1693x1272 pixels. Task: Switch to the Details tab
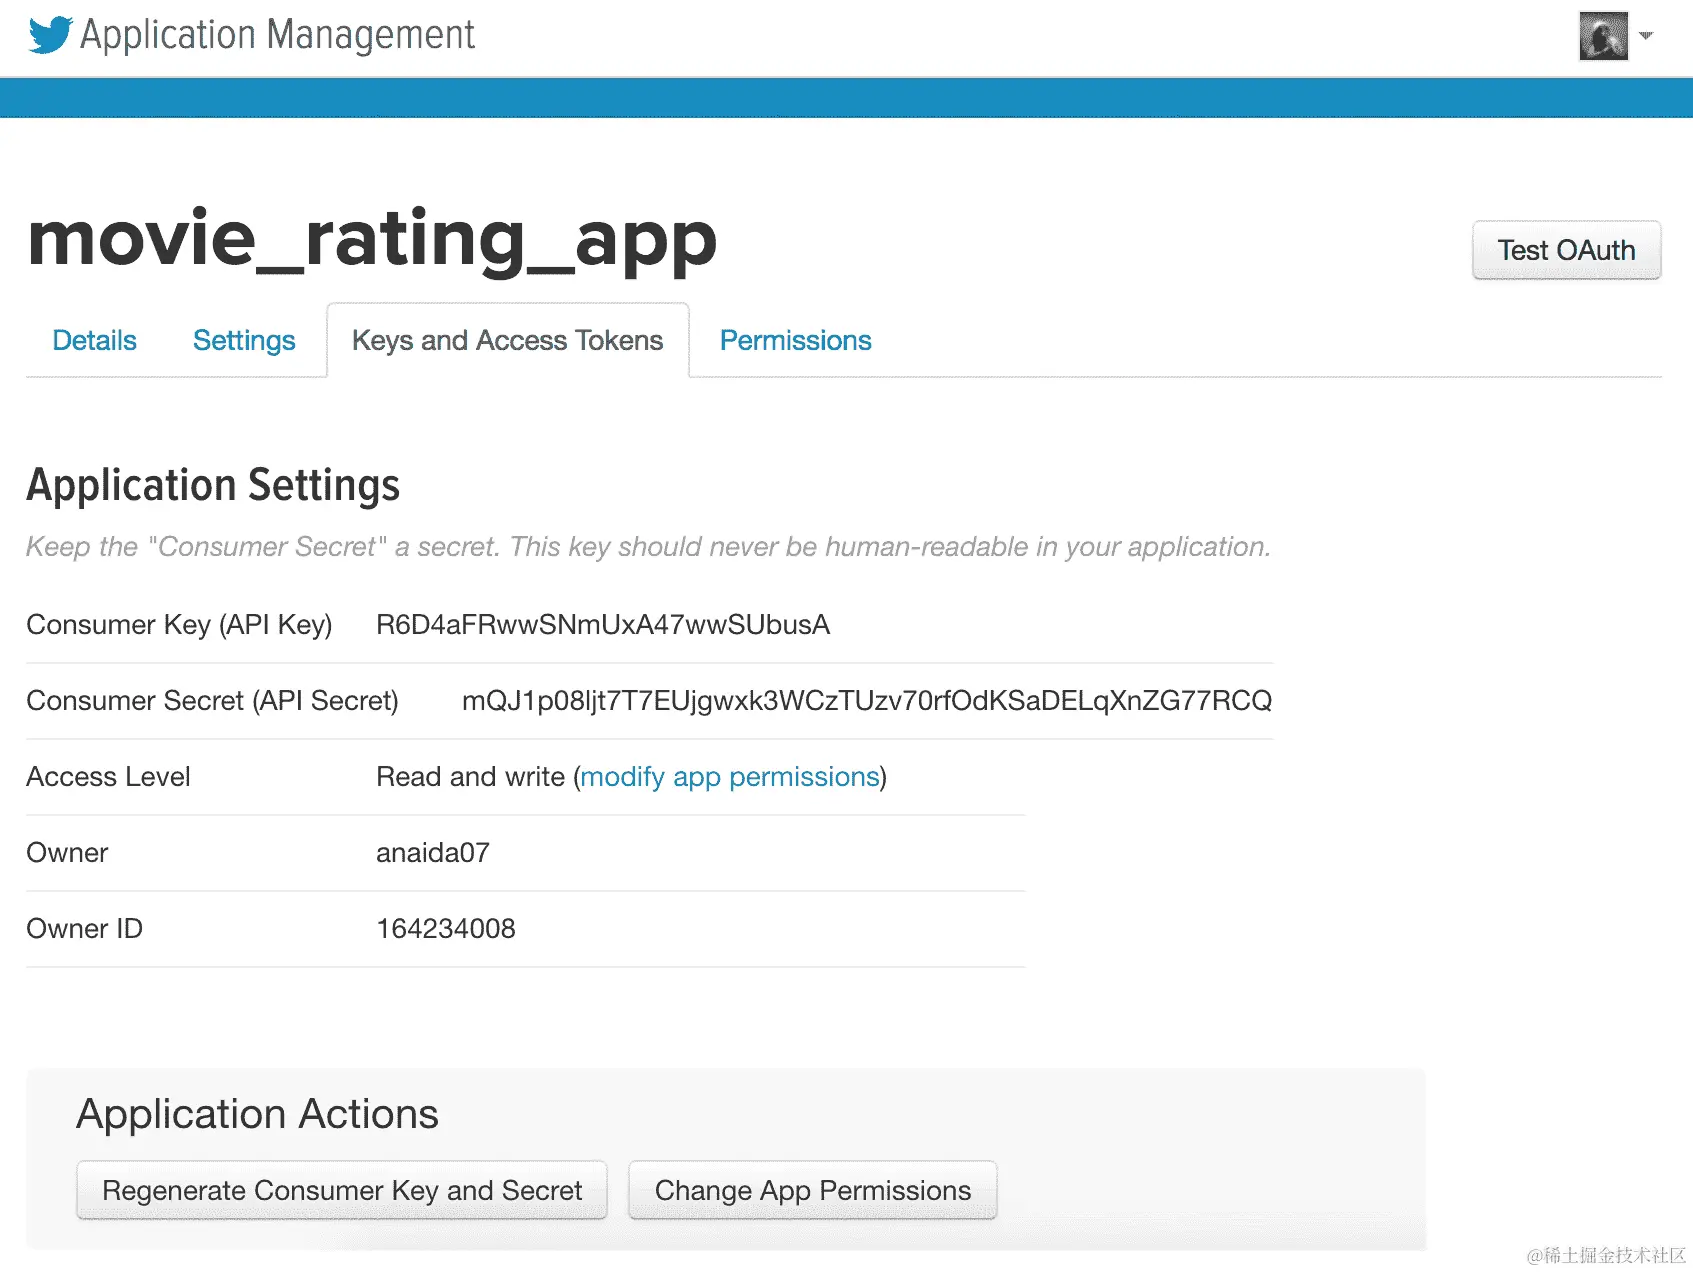click(94, 341)
